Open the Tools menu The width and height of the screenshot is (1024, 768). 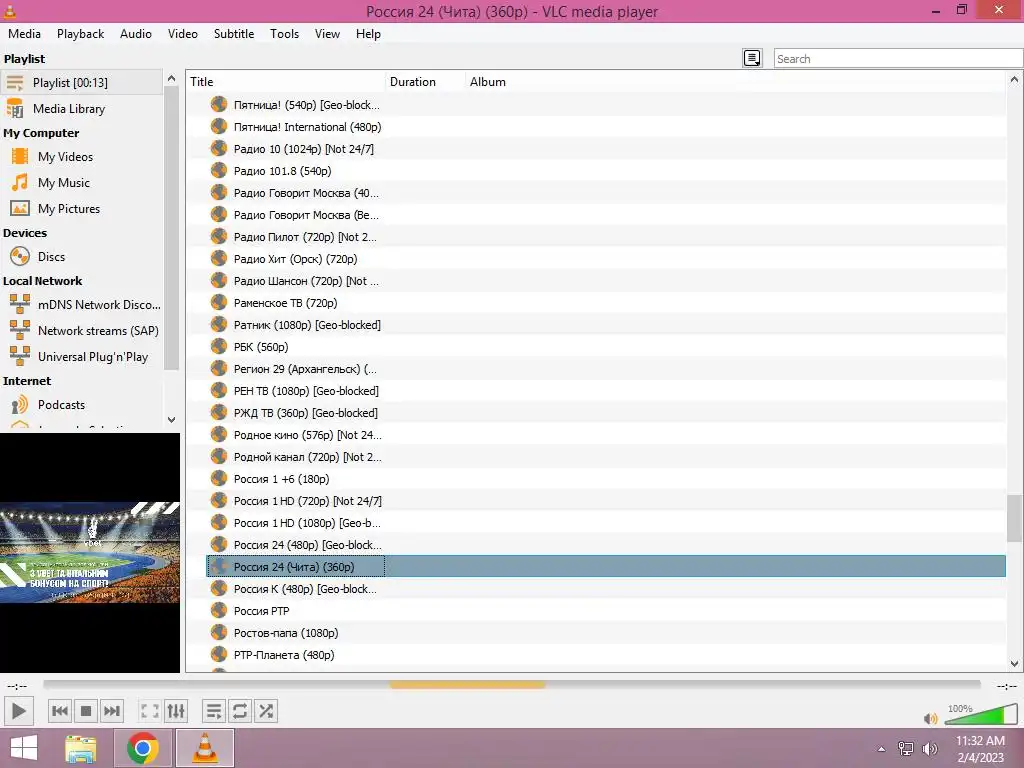tap(285, 34)
